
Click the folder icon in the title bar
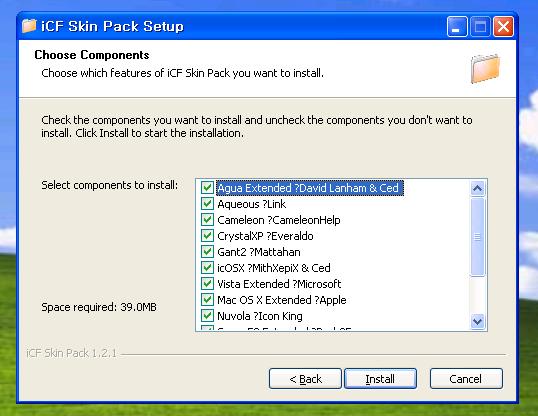click(x=29, y=26)
